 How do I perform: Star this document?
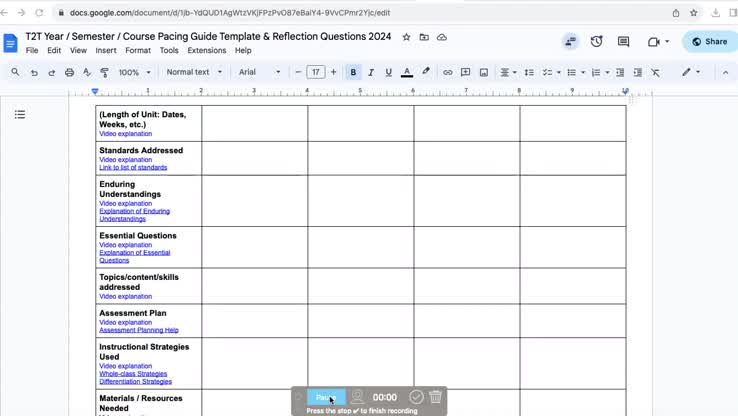[x=406, y=37]
